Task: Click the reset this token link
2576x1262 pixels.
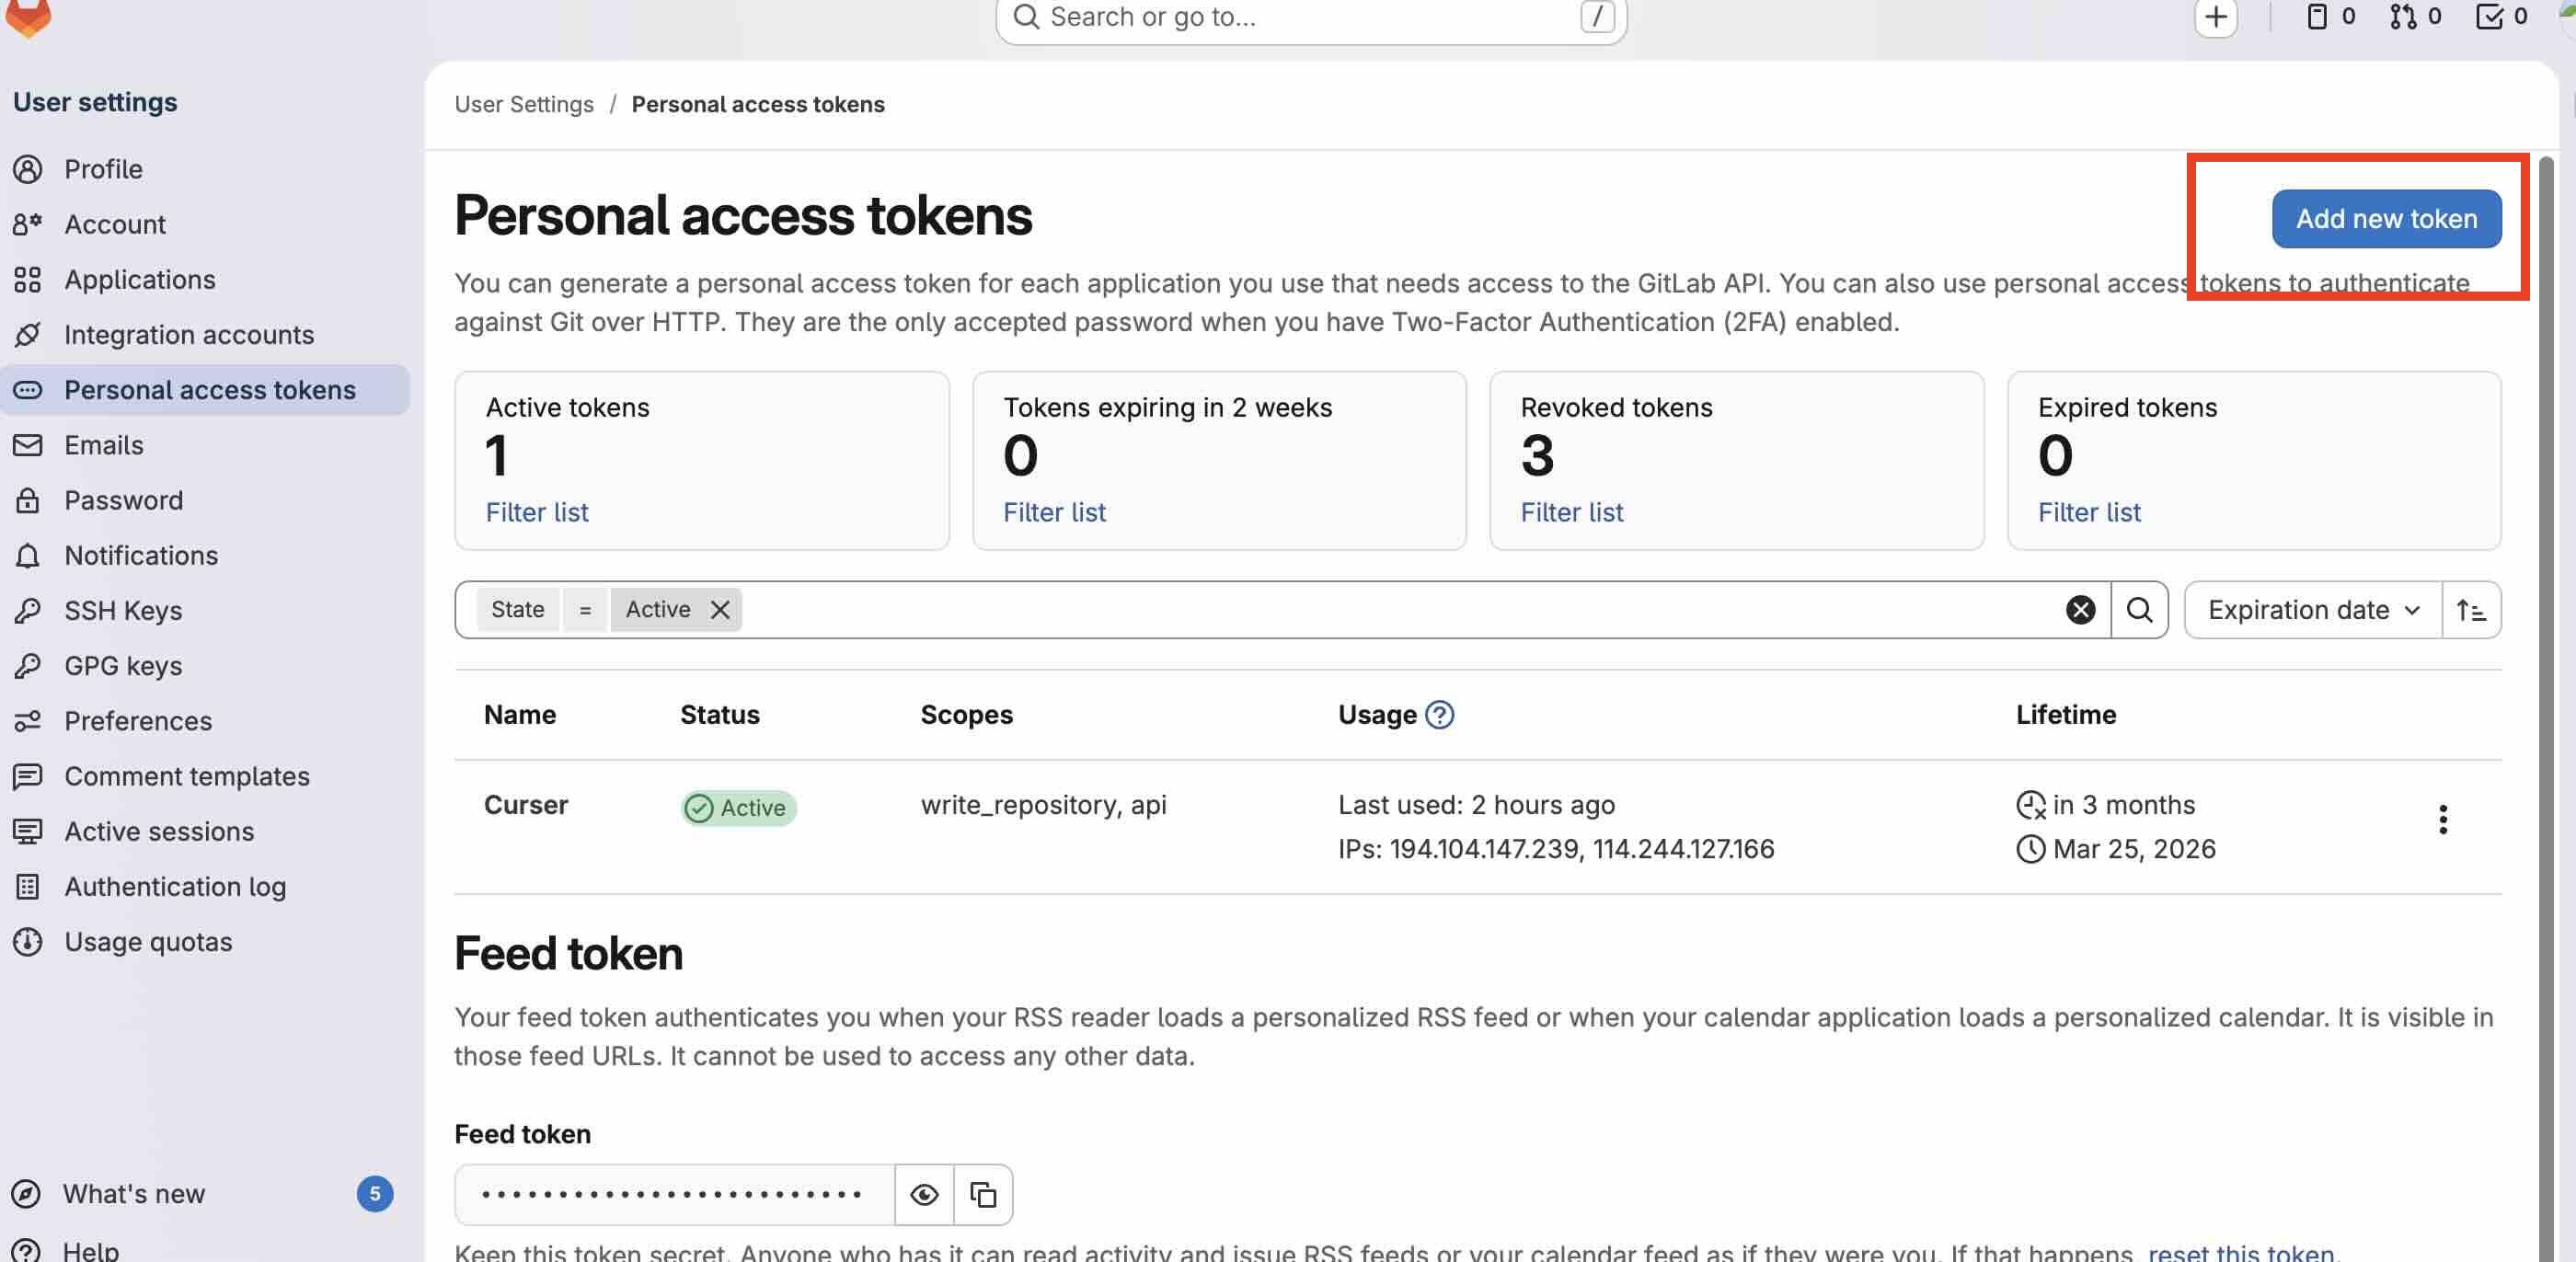Action: pos(2240,1252)
